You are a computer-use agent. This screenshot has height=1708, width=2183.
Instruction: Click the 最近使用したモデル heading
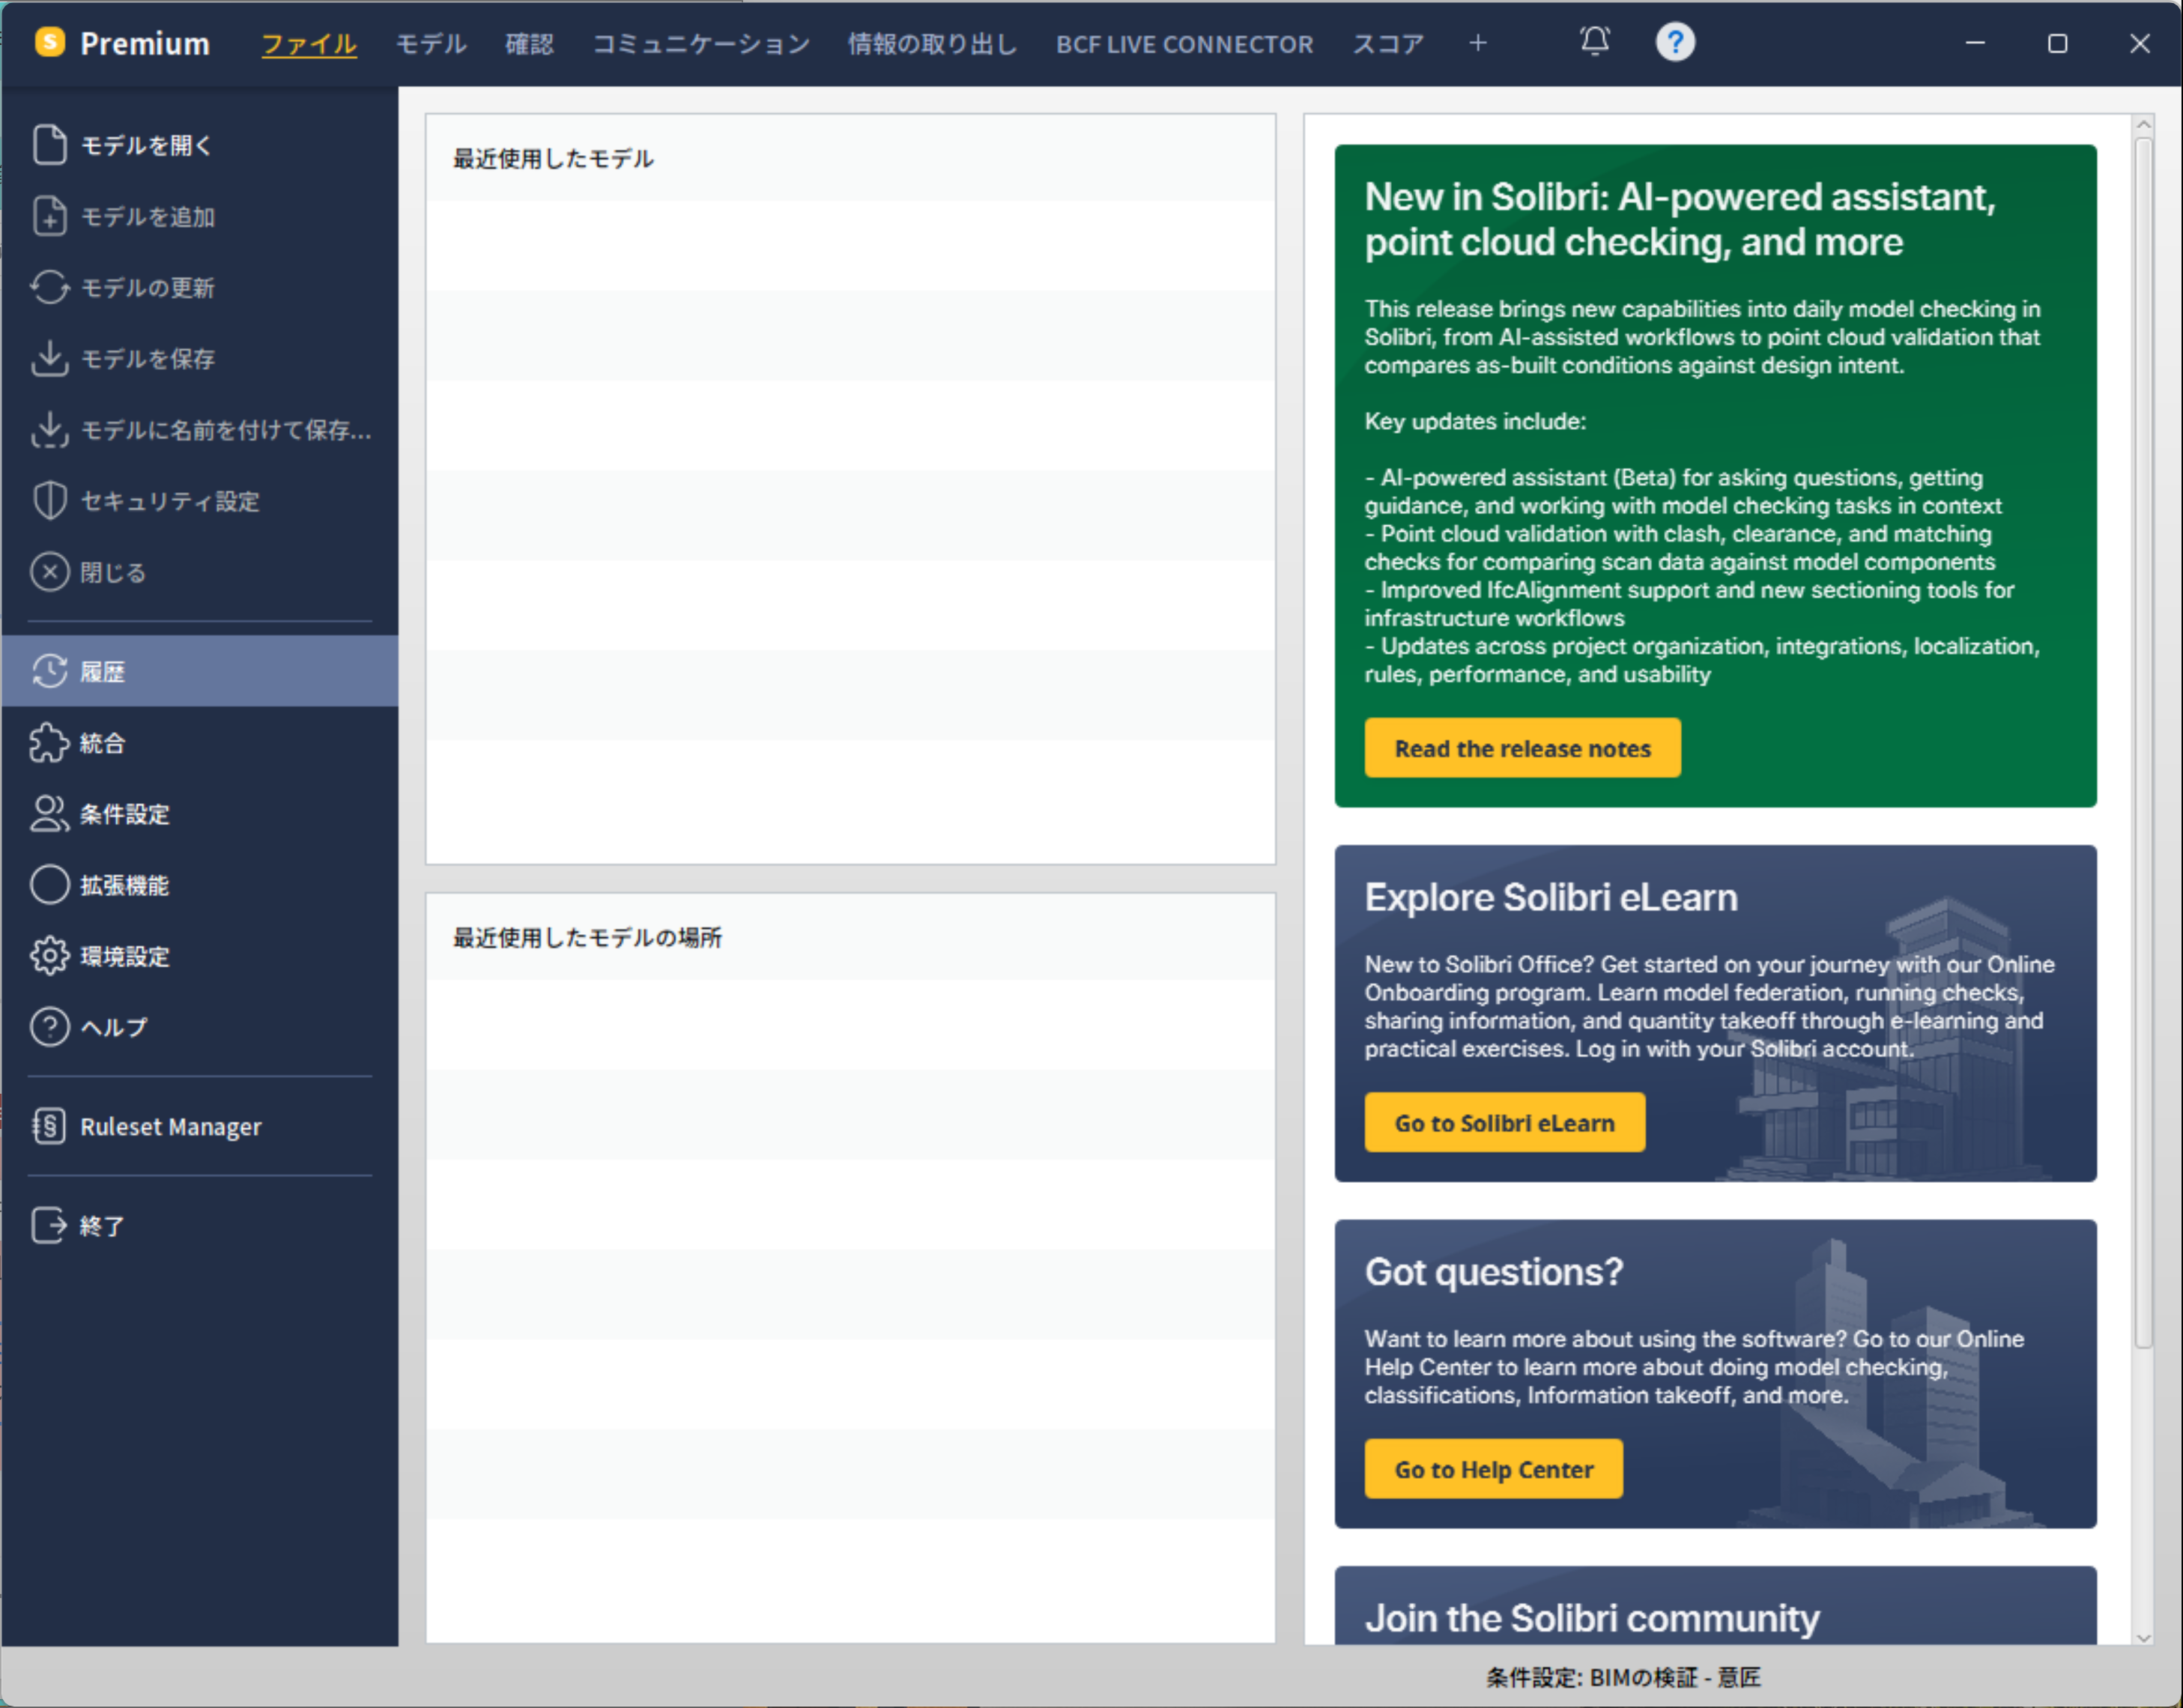[x=553, y=158]
